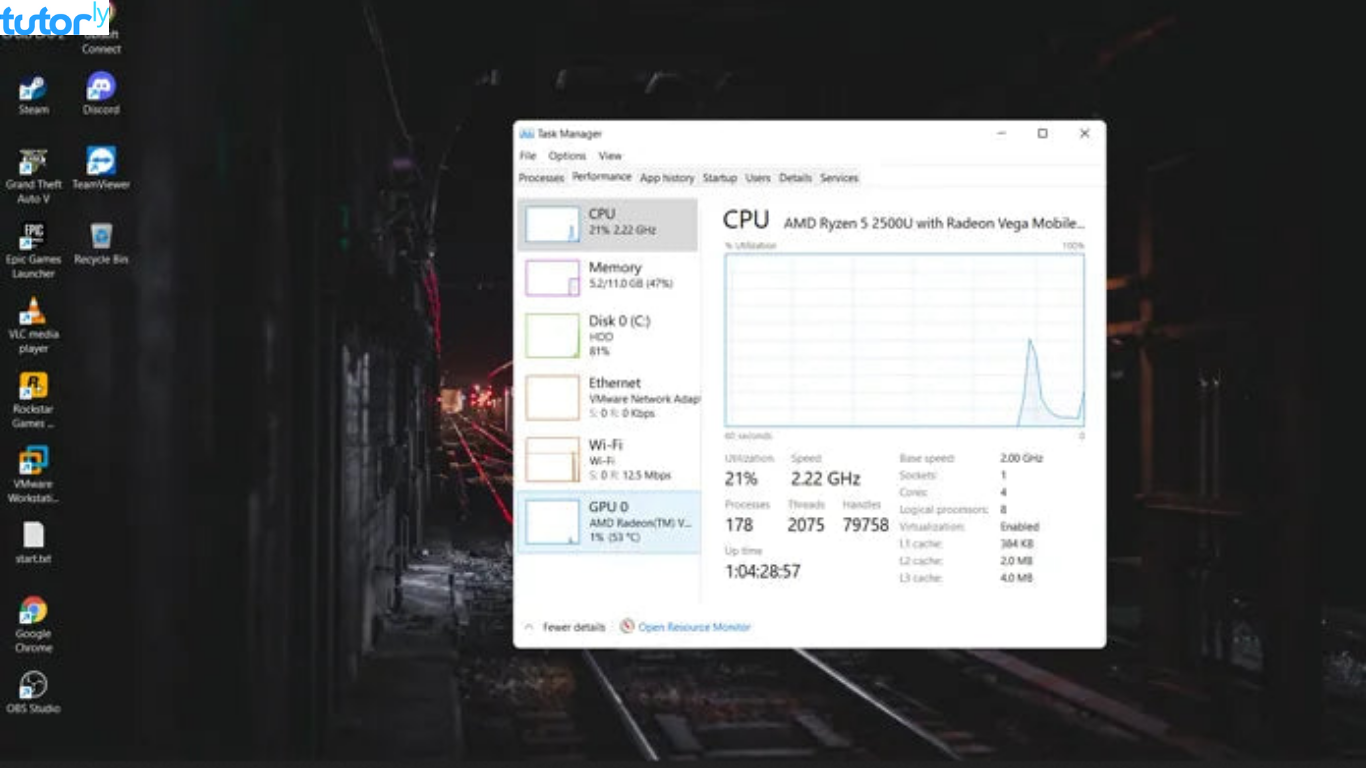1366x768 pixels.
Task: Check Ethernet adapter performance
Action: (x=608, y=396)
